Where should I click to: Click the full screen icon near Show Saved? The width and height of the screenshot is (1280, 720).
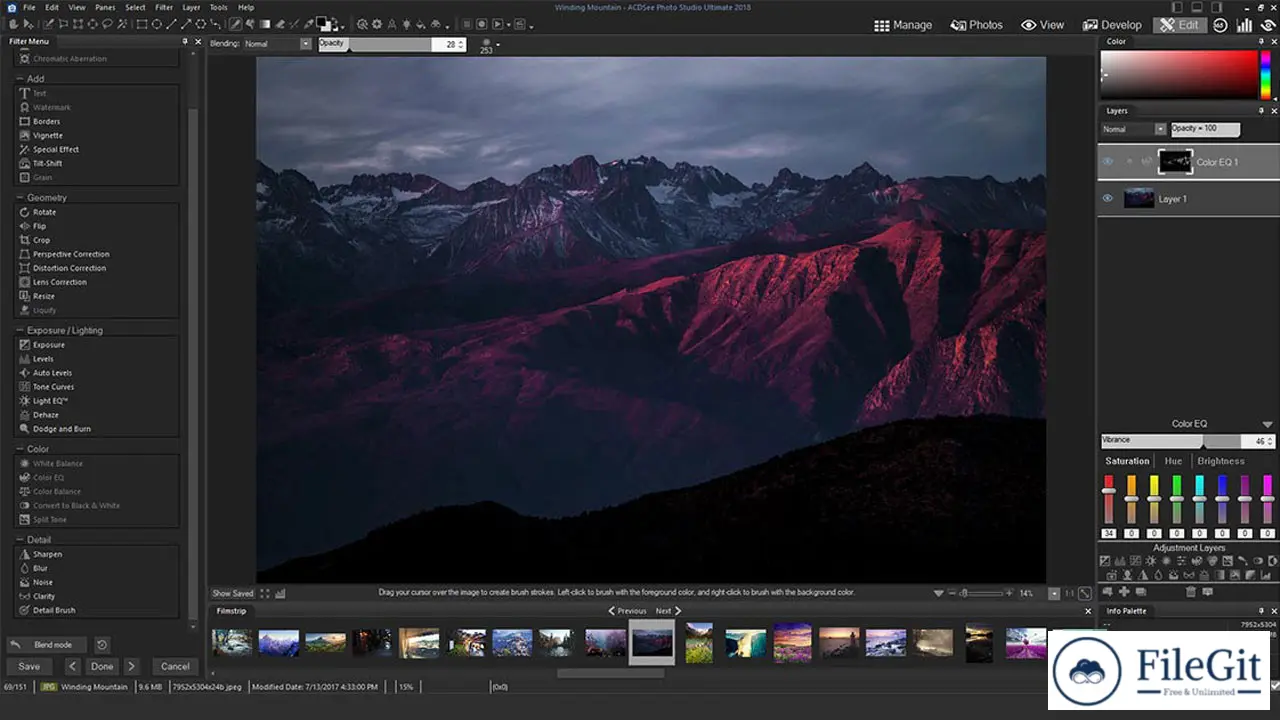[266, 593]
